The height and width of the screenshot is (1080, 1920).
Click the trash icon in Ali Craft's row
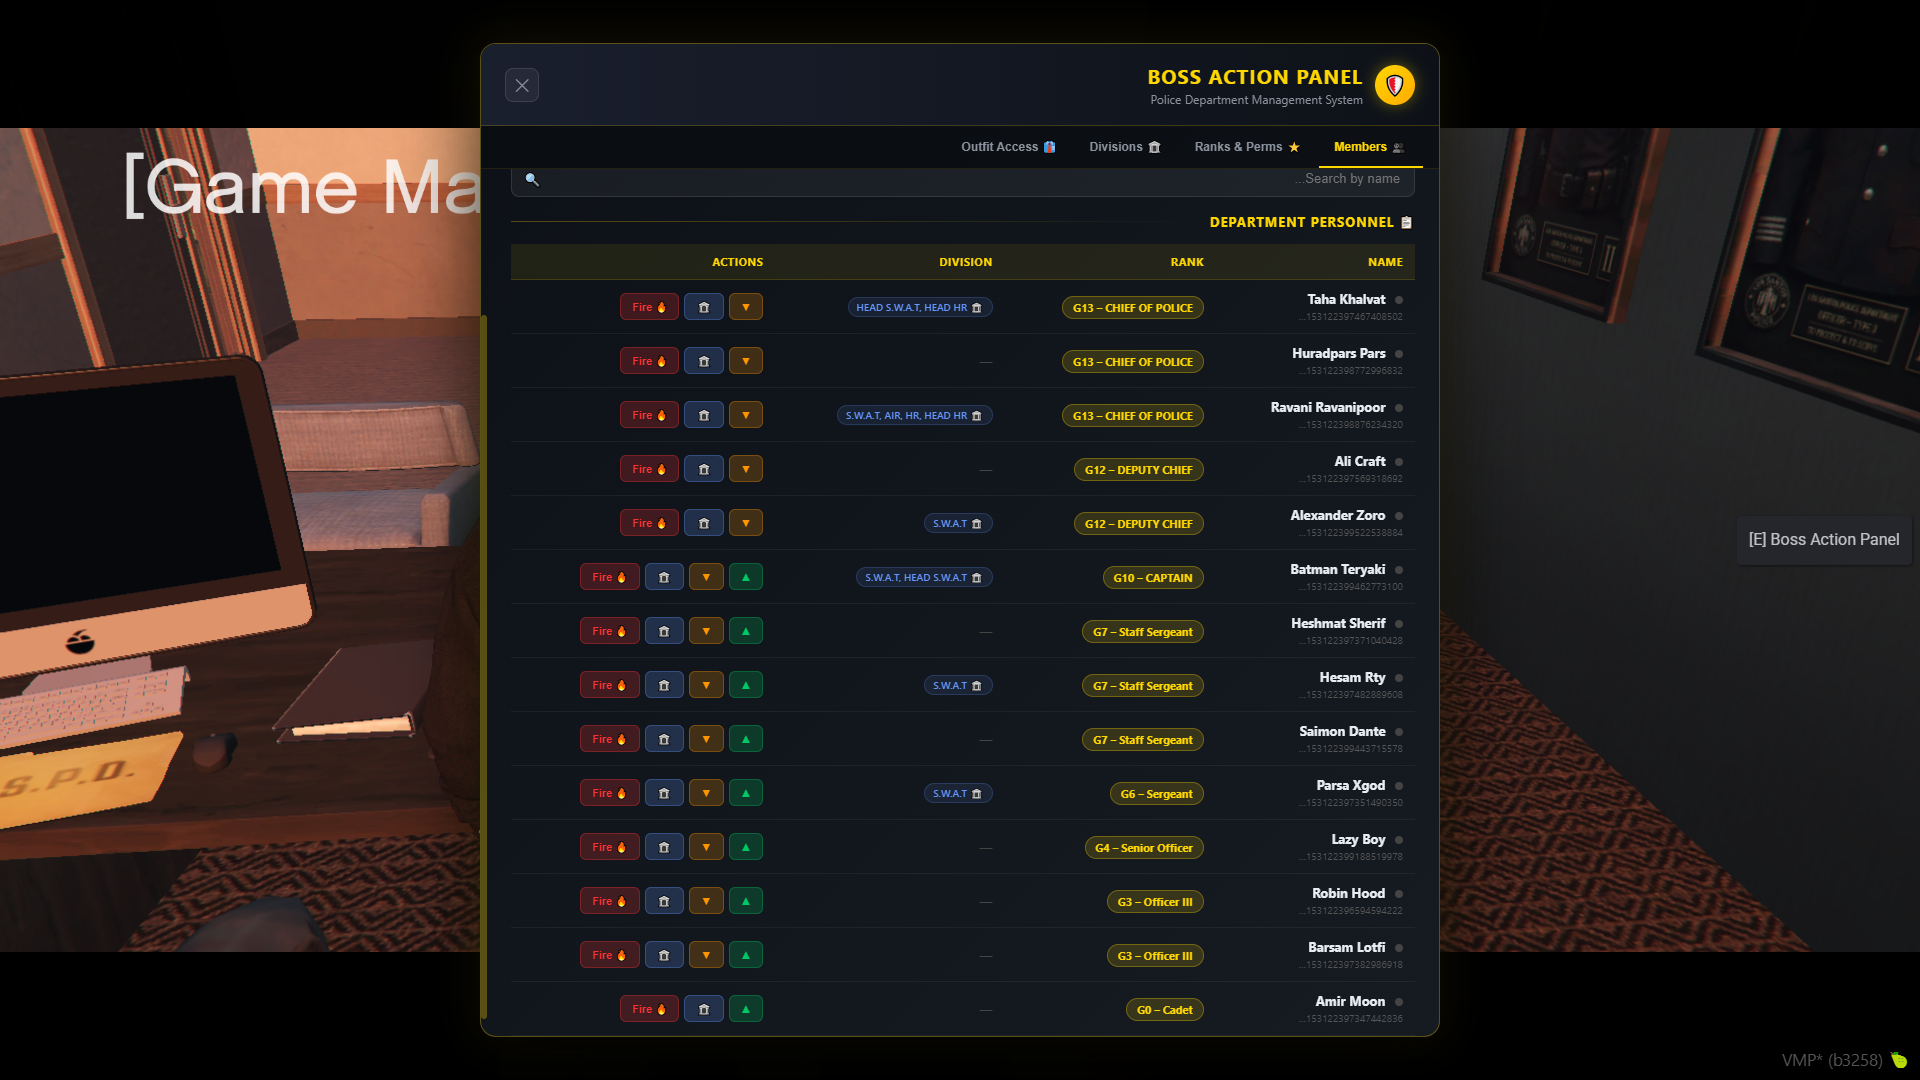[704, 469]
